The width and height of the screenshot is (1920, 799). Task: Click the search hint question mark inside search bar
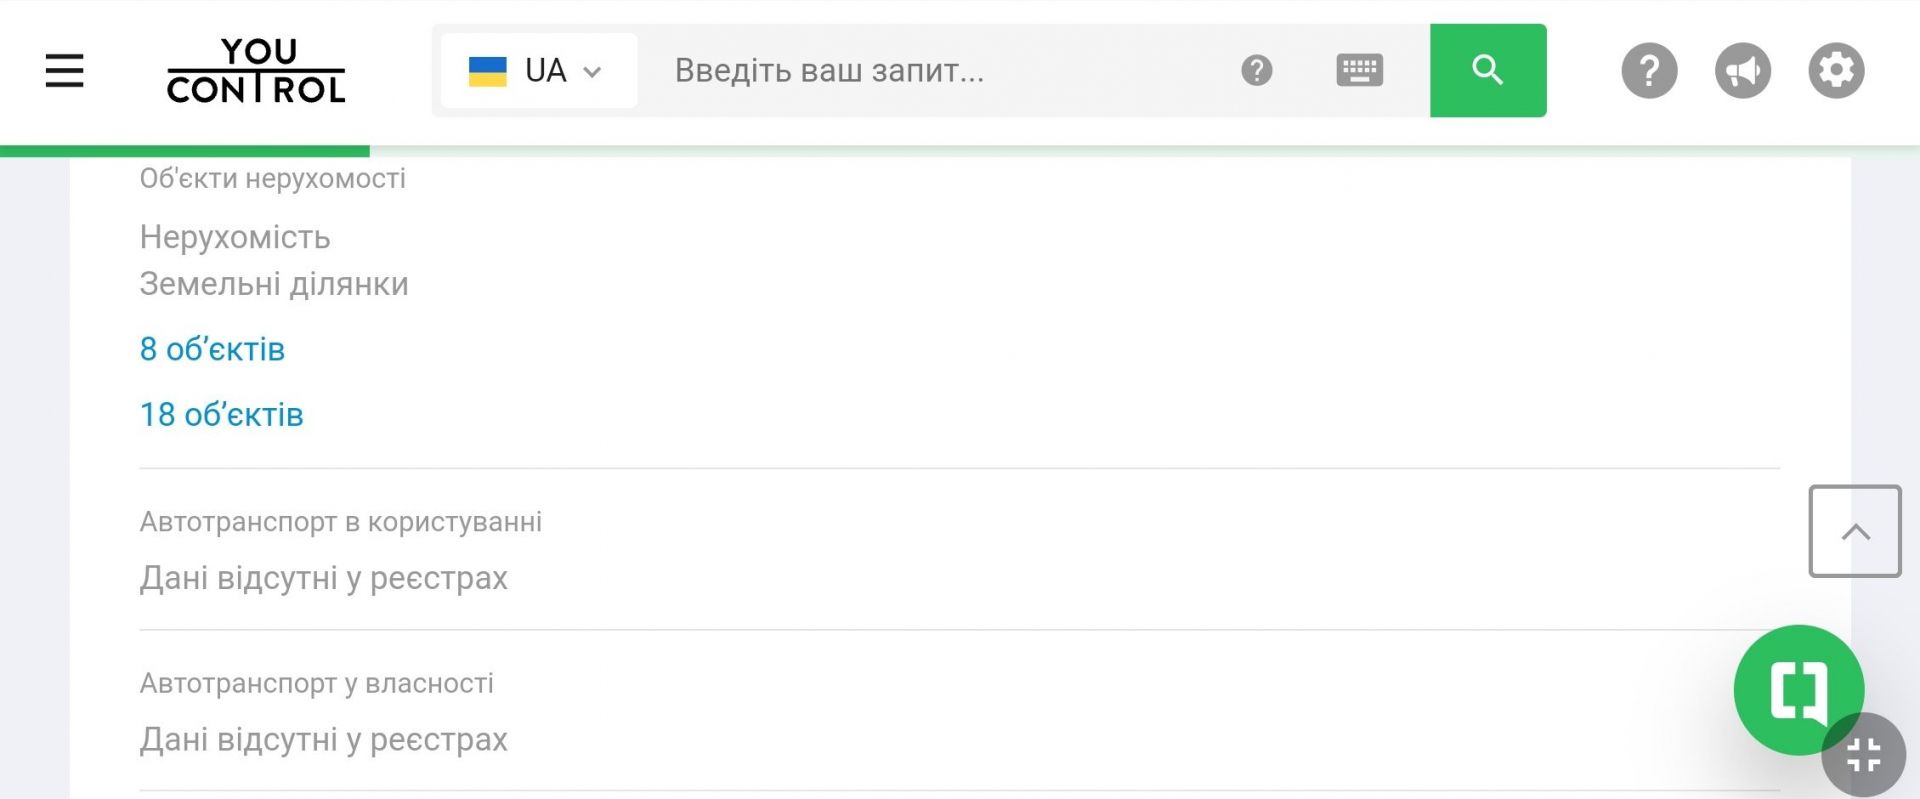(1256, 71)
